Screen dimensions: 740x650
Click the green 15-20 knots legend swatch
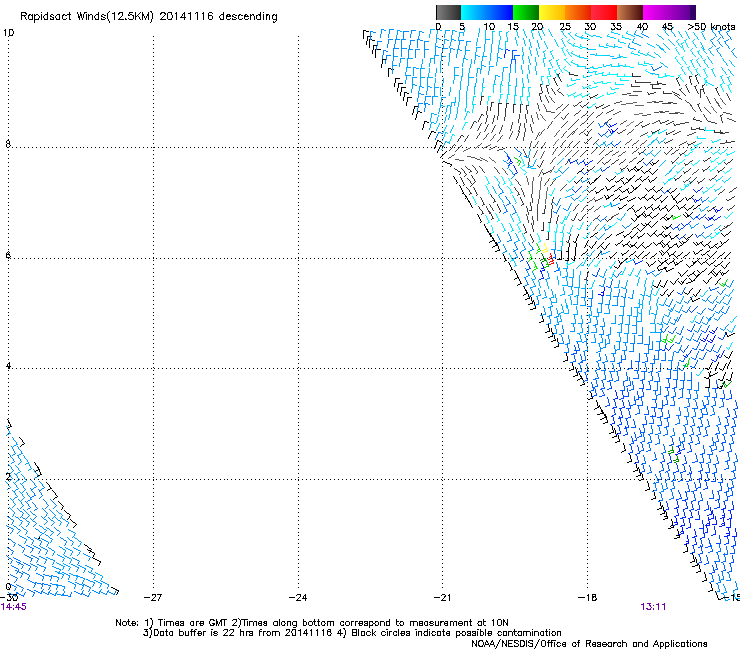point(526,12)
